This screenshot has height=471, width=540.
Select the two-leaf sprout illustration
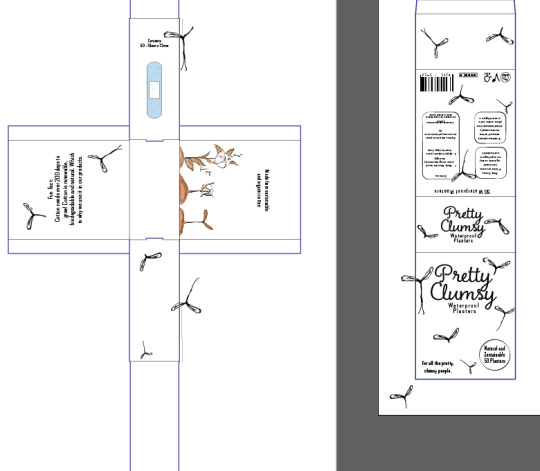click(196, 221)
